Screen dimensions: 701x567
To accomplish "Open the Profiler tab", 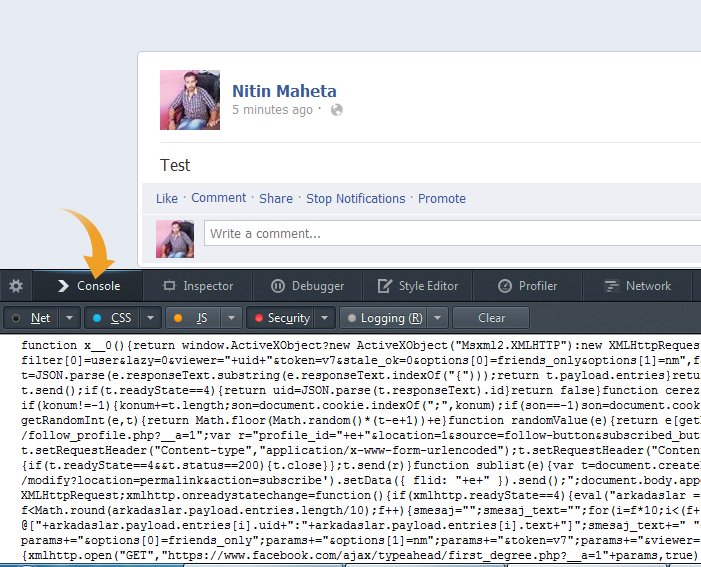I will coord(528,286).
